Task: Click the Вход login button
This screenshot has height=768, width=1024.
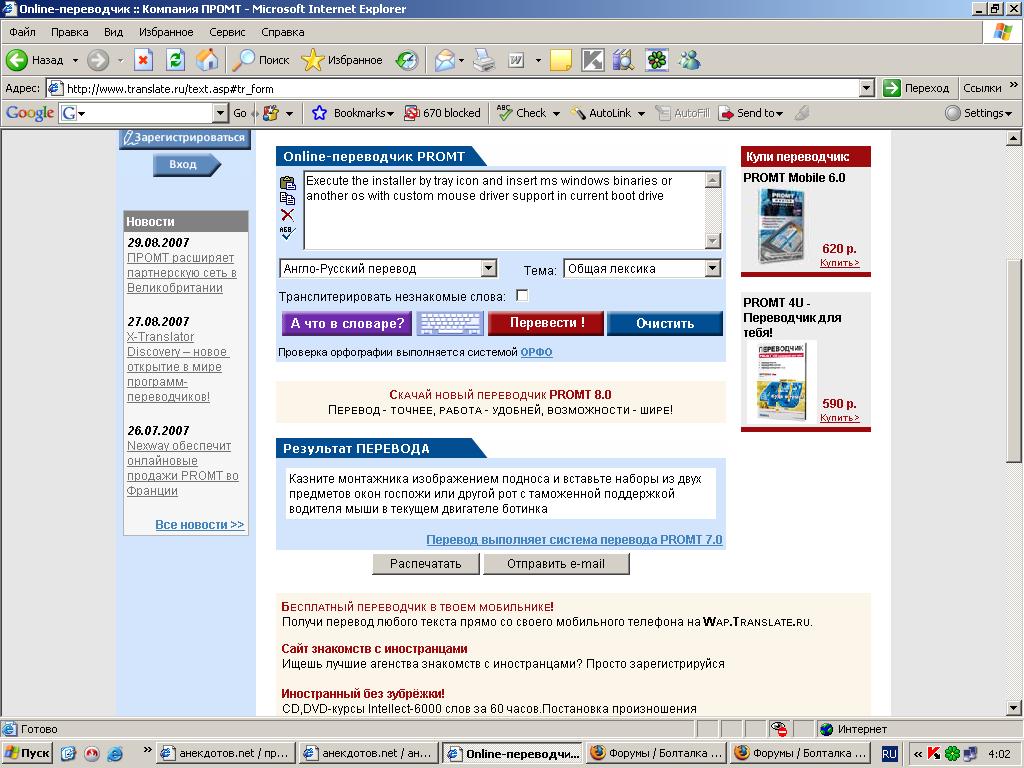Action: pyautogui.click(x=187, y=165)
